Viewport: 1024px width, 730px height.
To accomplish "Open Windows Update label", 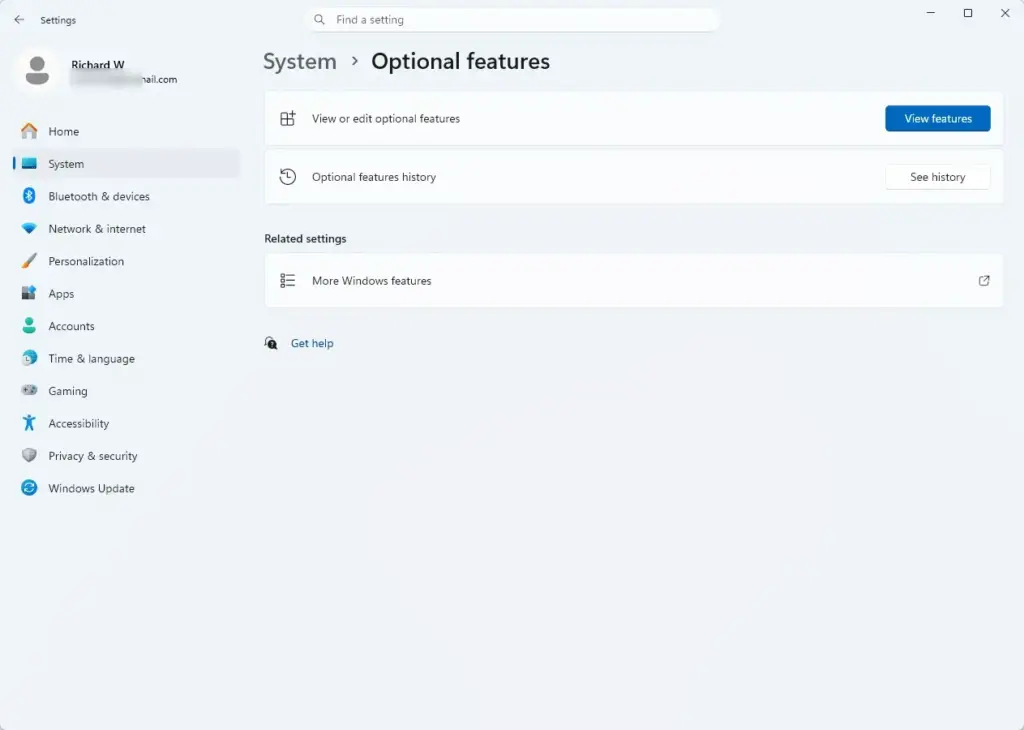I will [x=91, y=488].
